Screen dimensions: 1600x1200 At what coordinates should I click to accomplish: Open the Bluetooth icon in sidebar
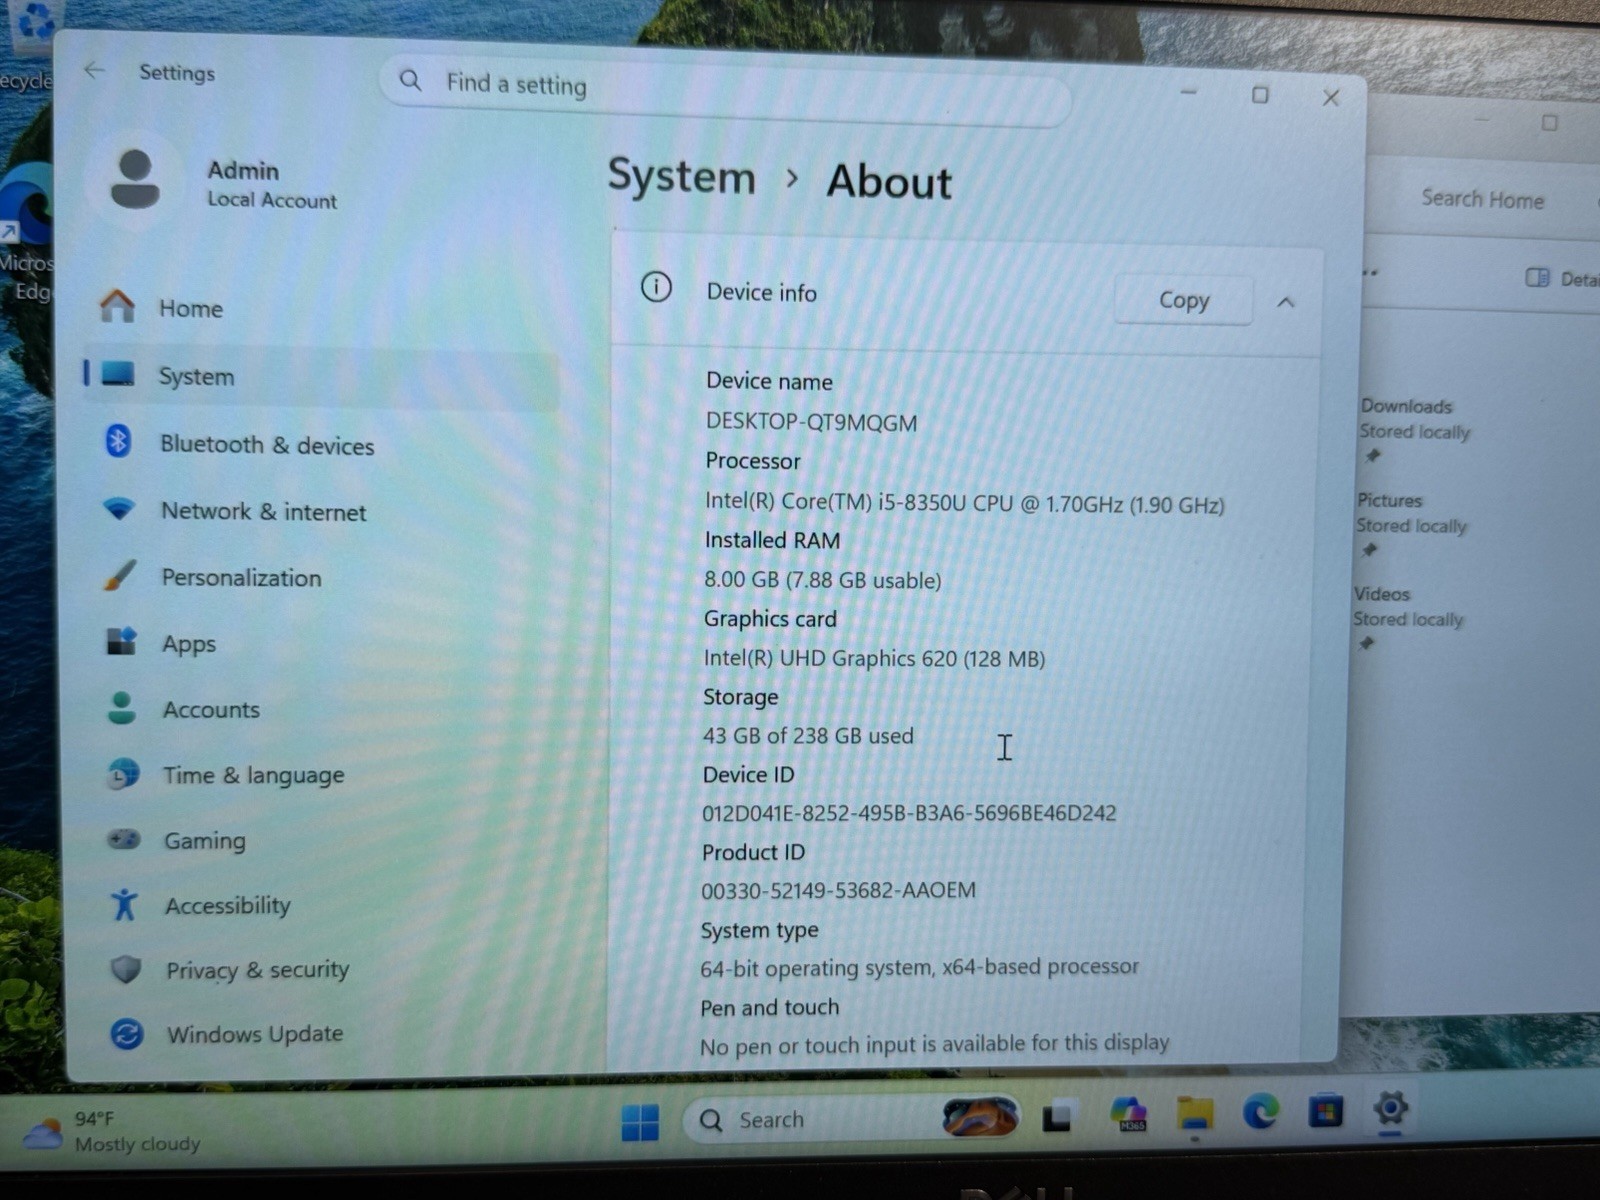coord(118,441)
